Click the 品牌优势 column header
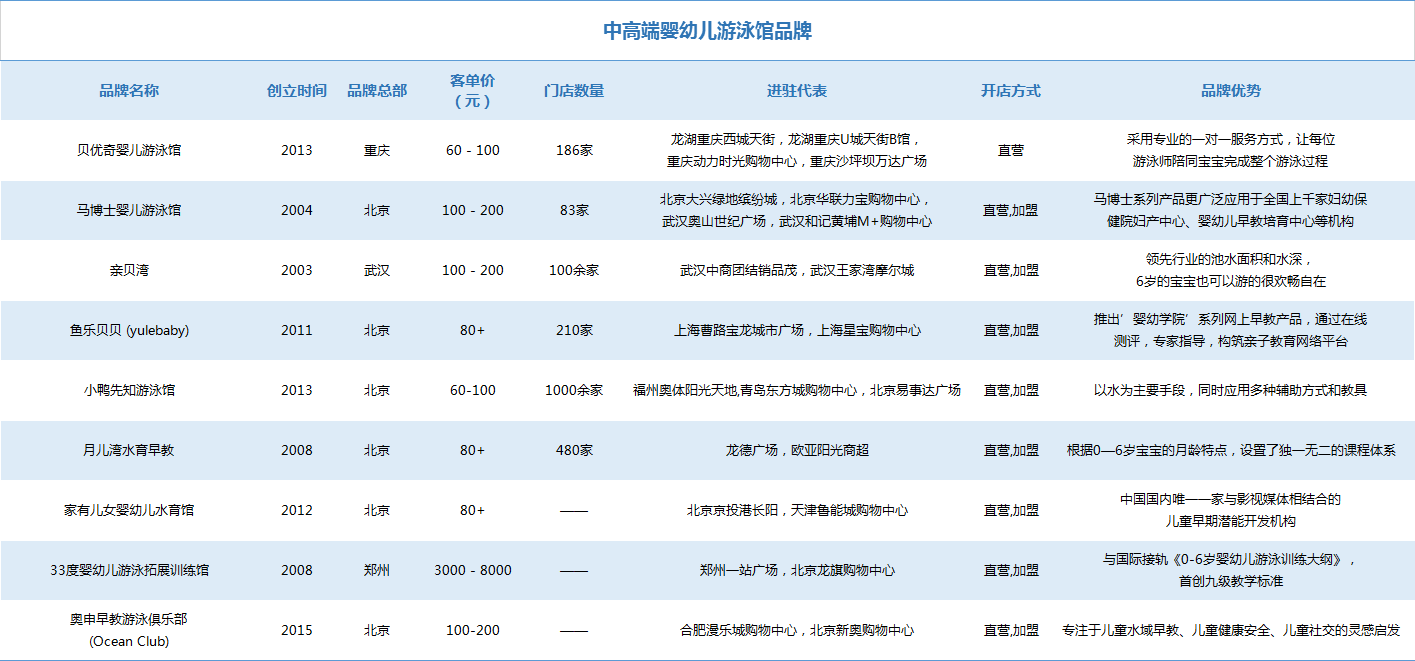 (1231, 91)
